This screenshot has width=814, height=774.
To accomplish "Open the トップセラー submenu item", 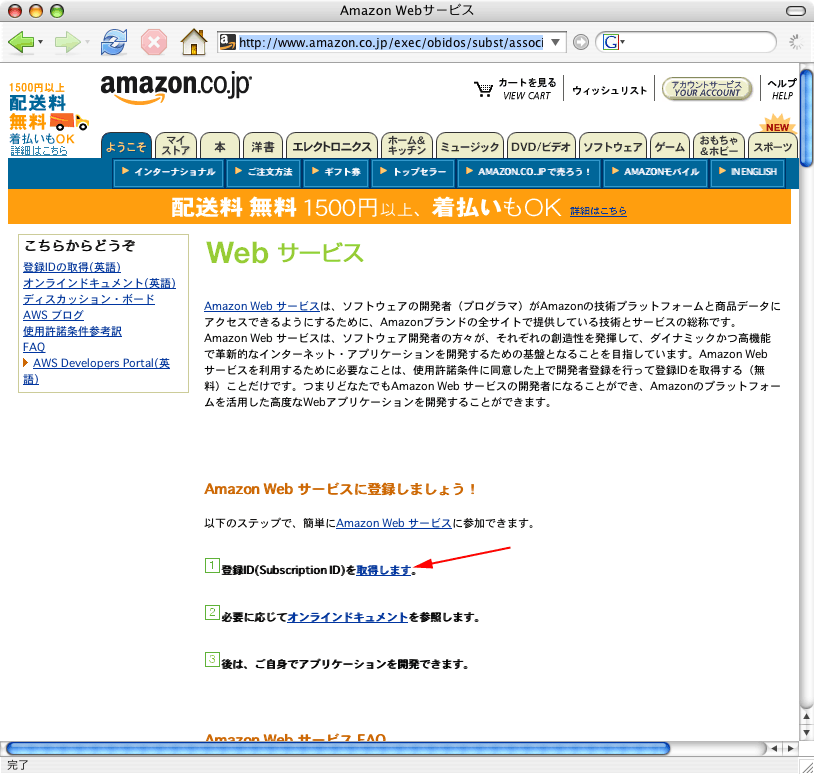I will pyautogui.click(x=413, y=172).
